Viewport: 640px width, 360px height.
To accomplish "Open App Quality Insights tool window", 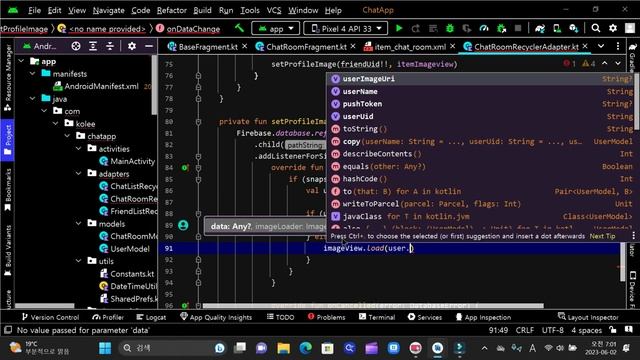I will [216, 317].
